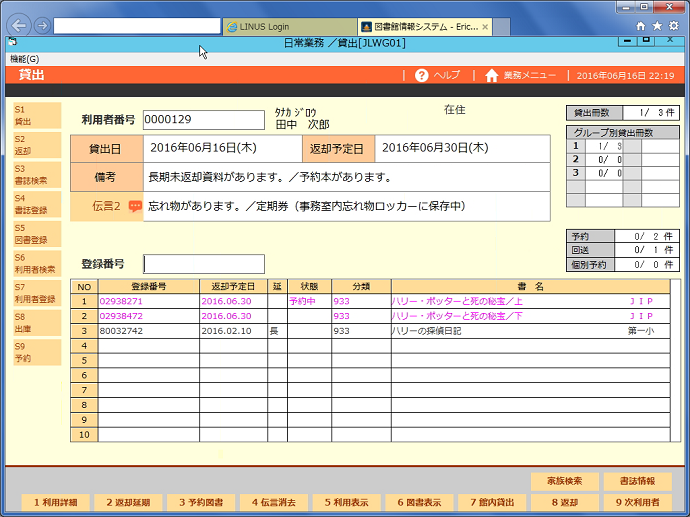Image resolution: width=690 pixels, height=517 pixels.
Task: Click the ヘルプ link in the header
Action: pyautogui.click(x=447, y=75)
